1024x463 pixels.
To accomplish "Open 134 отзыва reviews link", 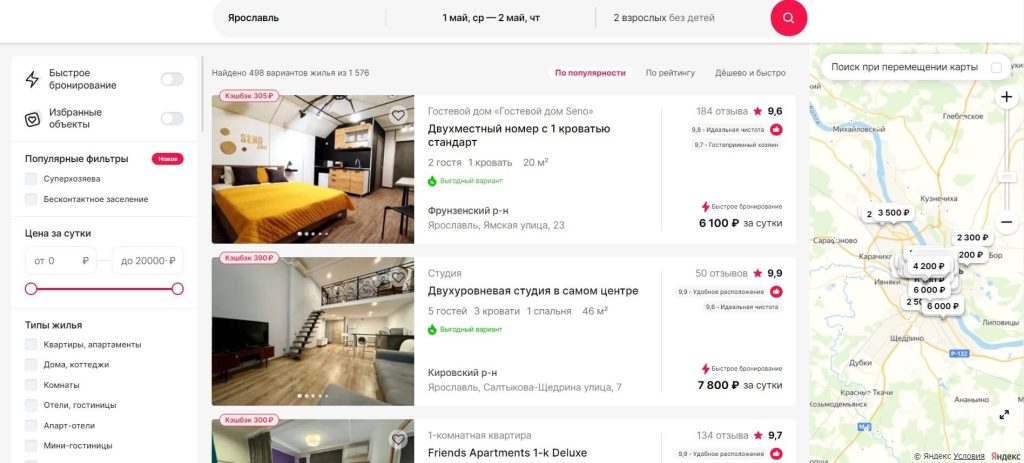I will pos(722,435).
